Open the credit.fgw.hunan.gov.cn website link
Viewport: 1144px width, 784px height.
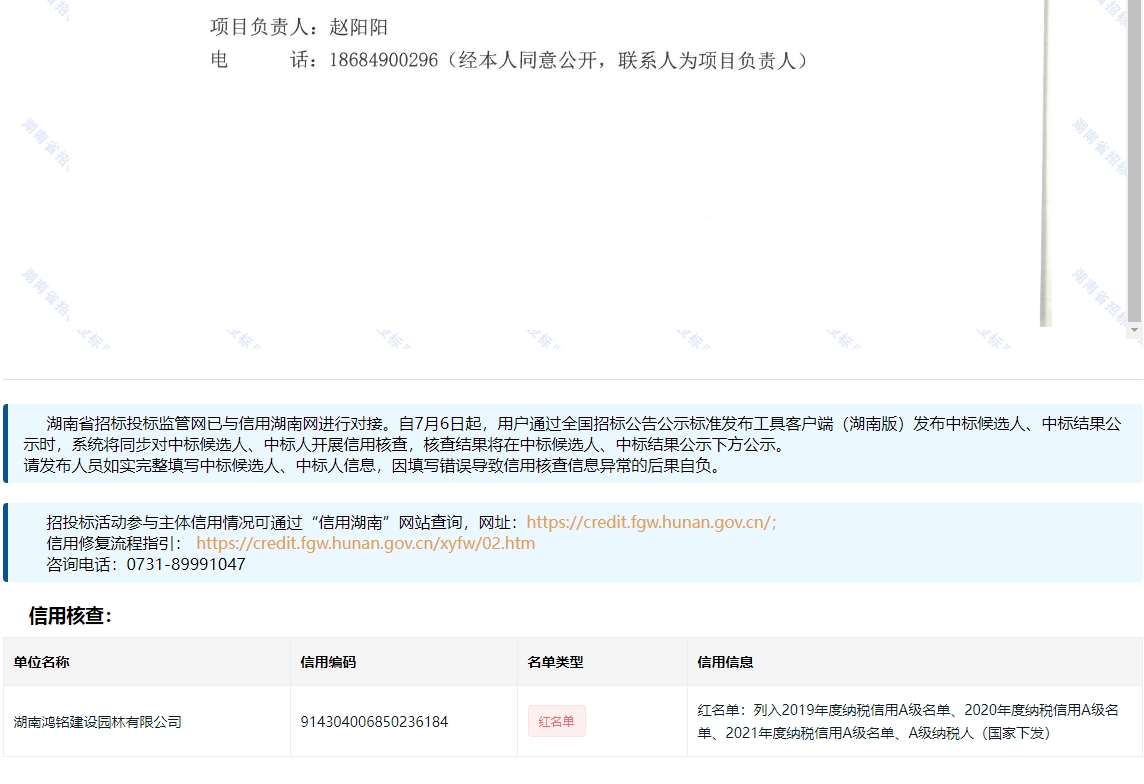click(x=651, y=522)
